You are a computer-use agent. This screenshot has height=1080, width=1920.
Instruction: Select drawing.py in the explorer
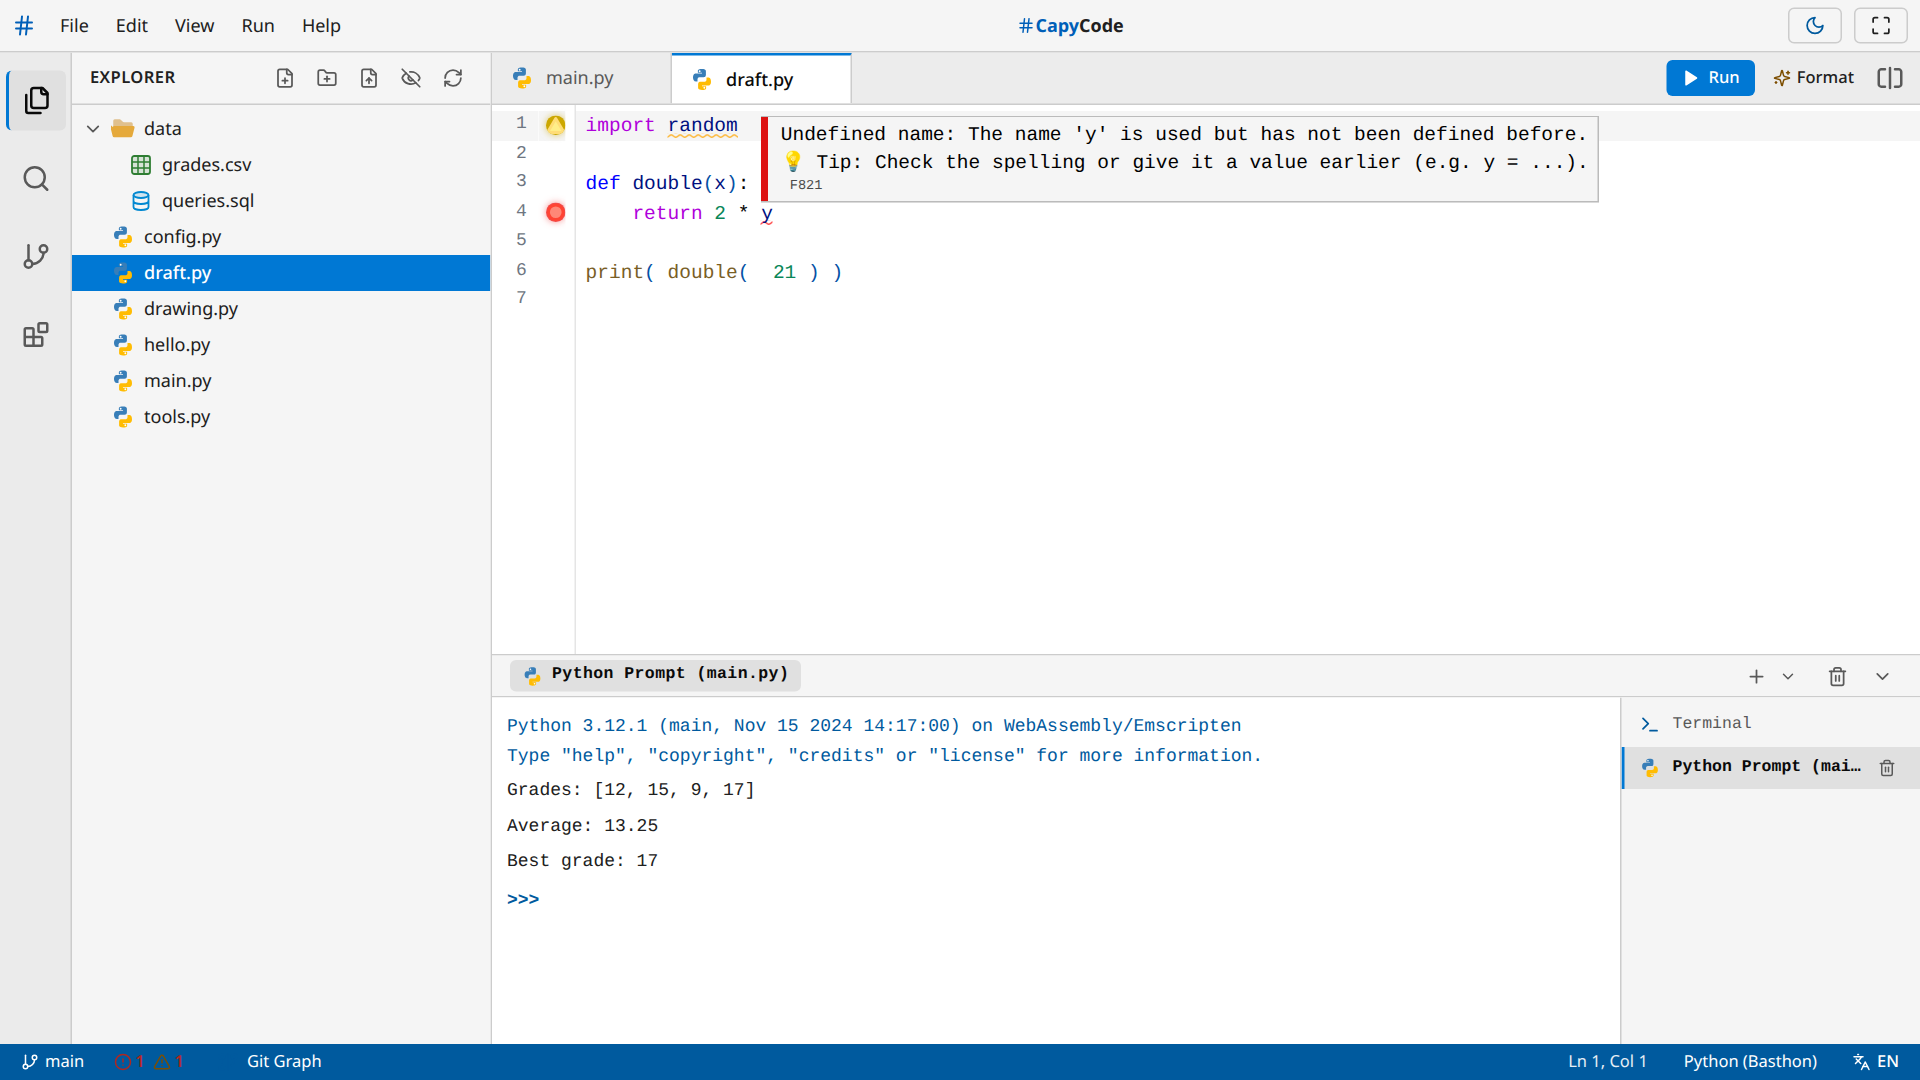[281, 309]
